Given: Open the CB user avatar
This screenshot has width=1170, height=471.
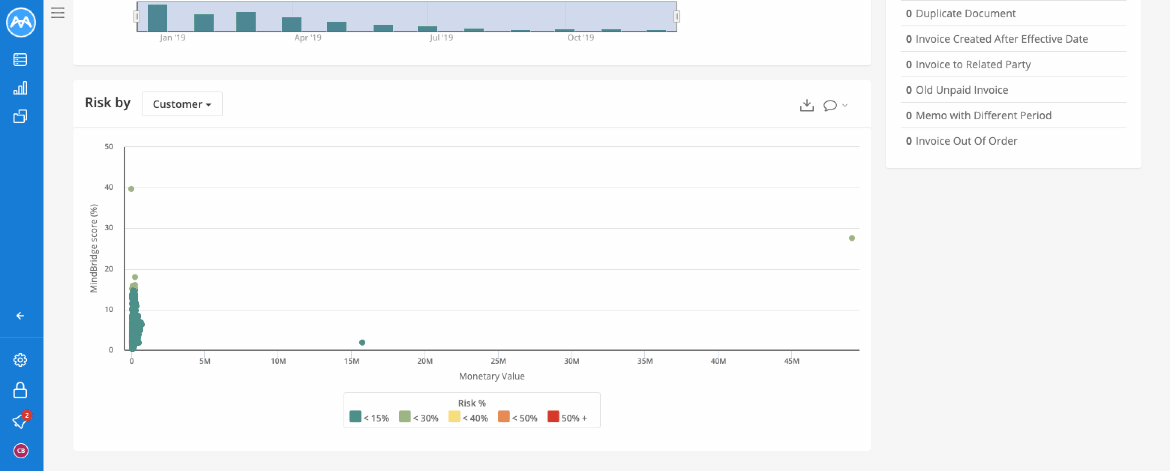Looking at the screenshot, I should tap(20, 450).
